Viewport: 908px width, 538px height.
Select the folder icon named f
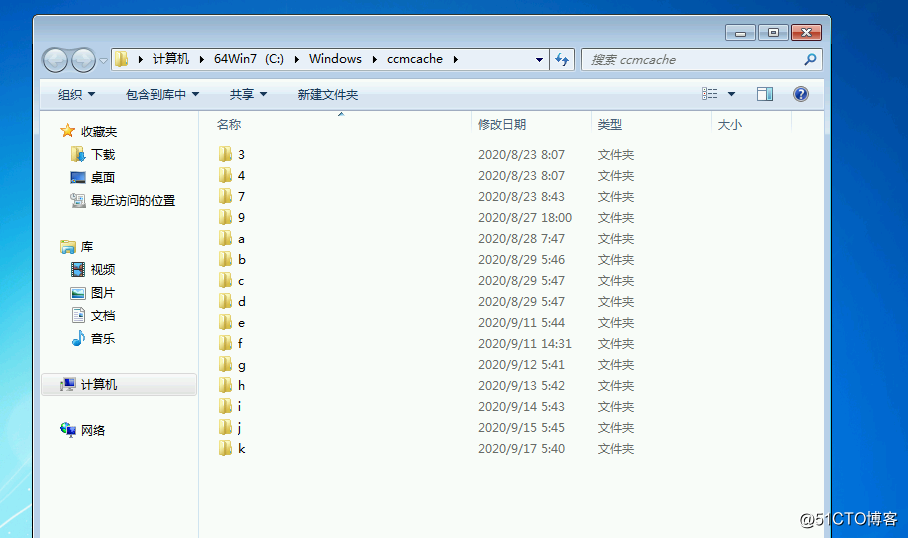[x=225, y=343]
